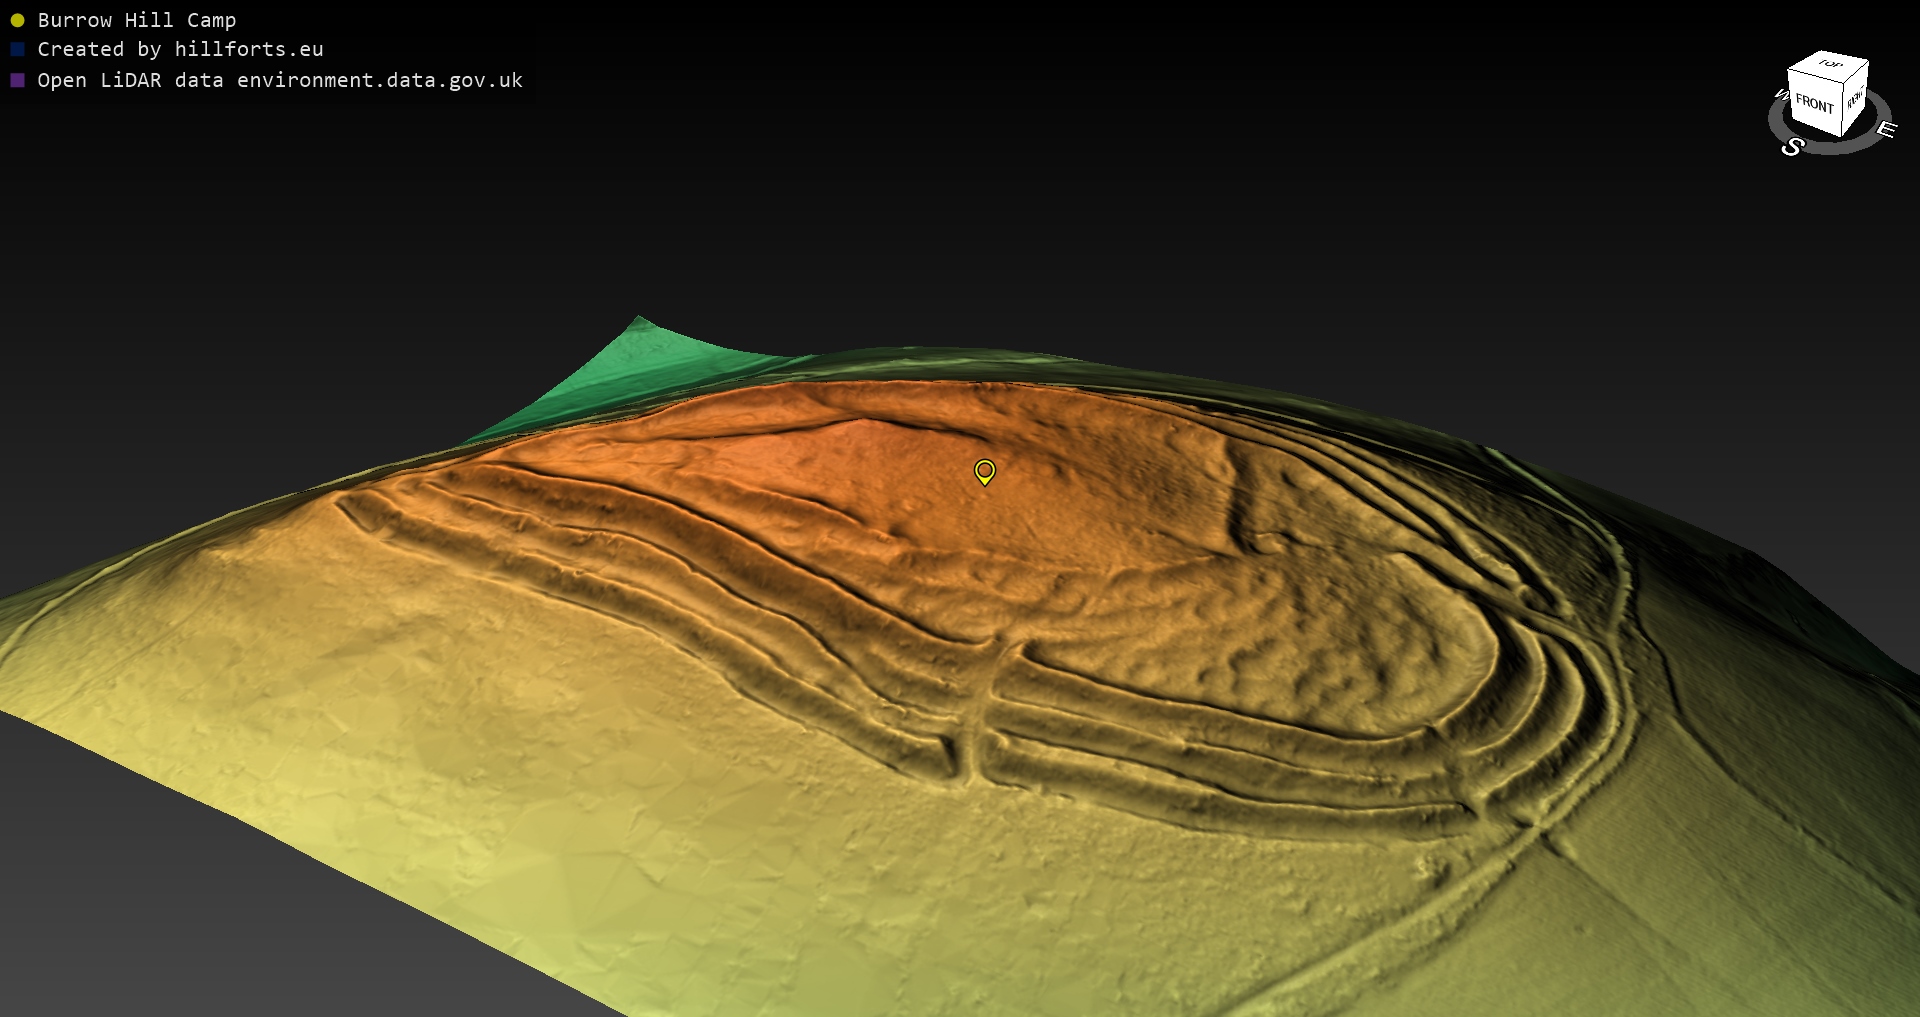Click the purple square beside Open LiDAR data
The height and width of the screenshot is (1017, 1920).
click(17, 80)
